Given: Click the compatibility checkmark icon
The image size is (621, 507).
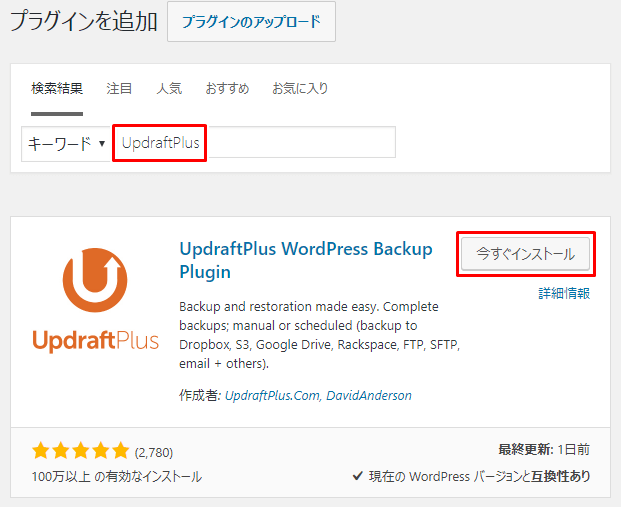Looking at the screenshot, I should [358, 476].
